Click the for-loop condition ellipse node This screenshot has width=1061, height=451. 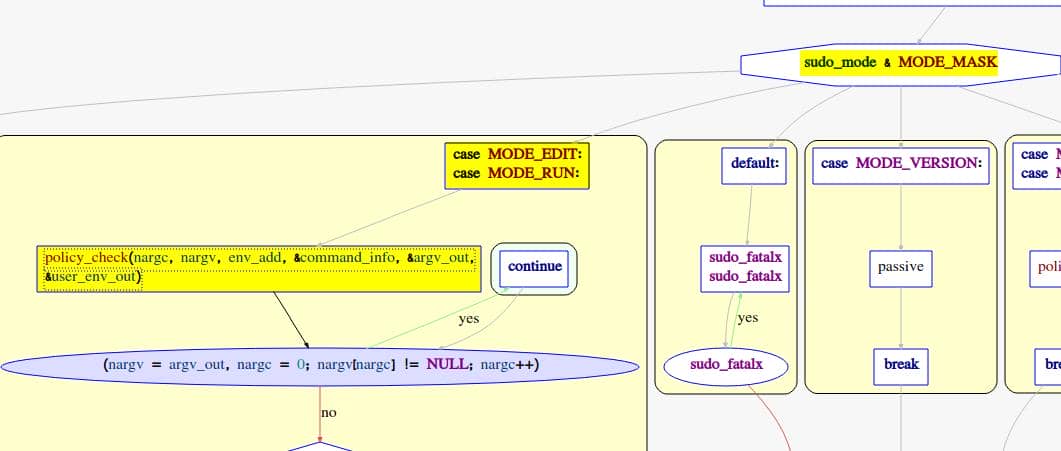(320, 366)
